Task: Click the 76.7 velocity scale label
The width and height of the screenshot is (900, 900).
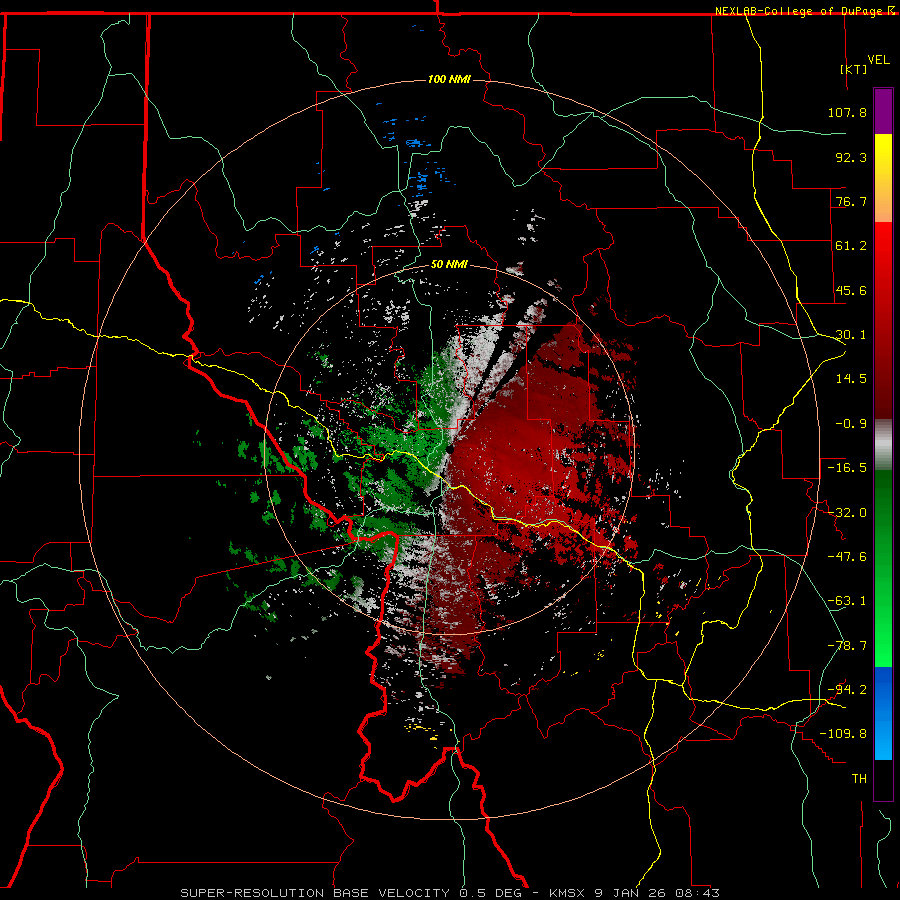Action: tap(851, 201)
